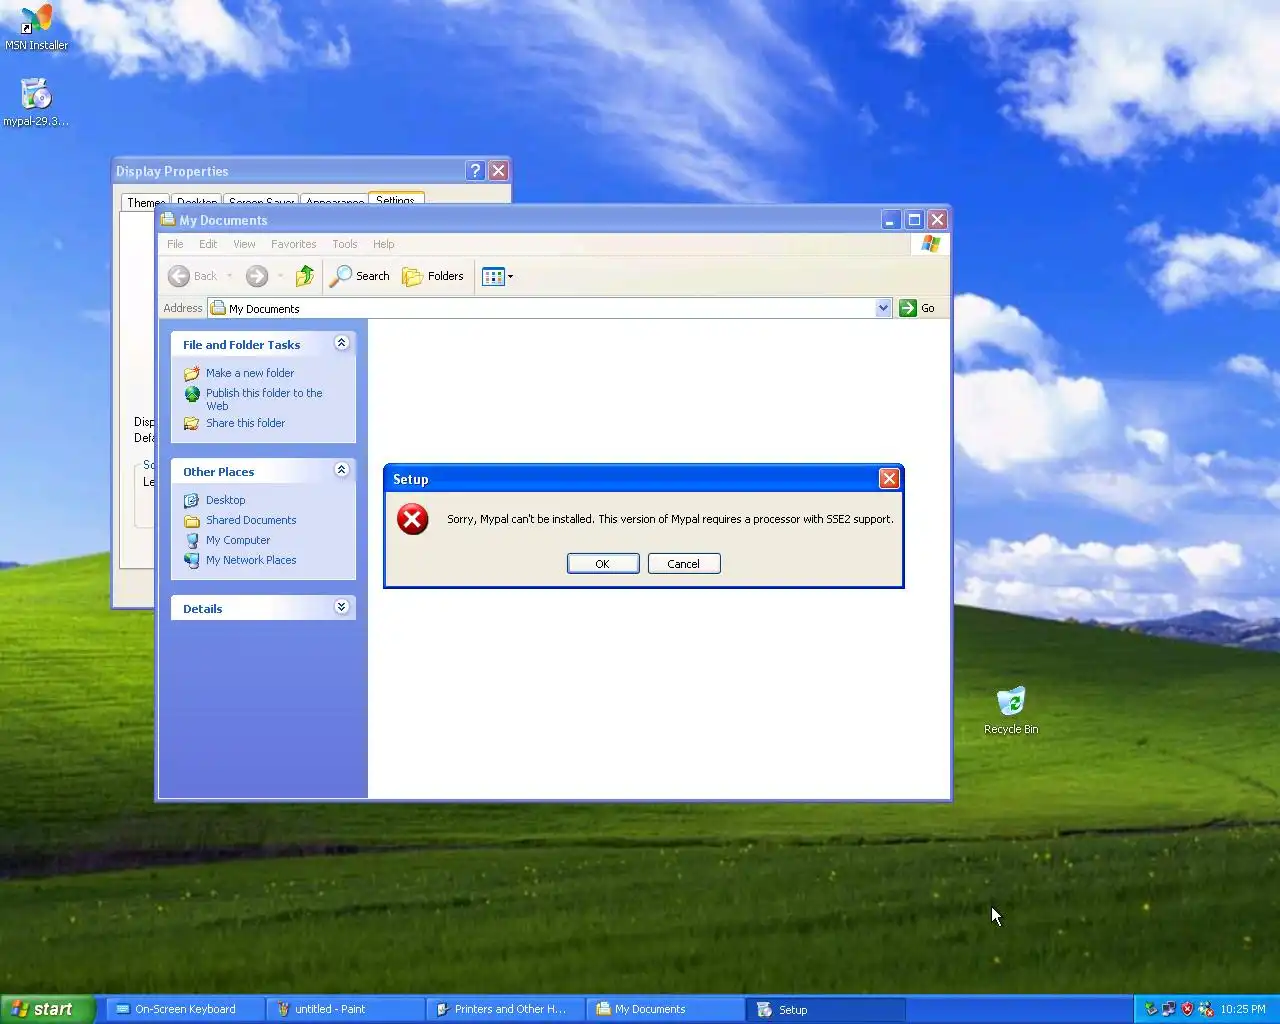1280x1024 pixels.
Task: Click the system clock showing 10:25 PM
Action: pos(1243,1009)
